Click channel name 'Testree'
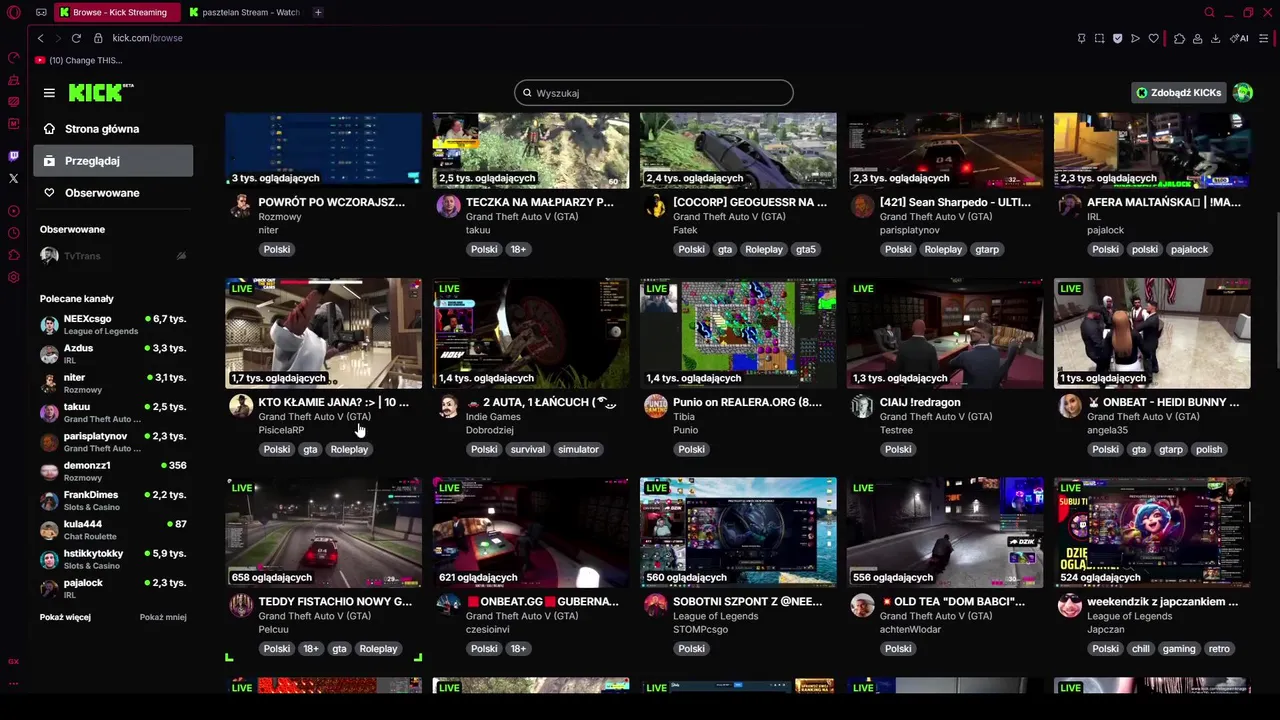The image size is (1280, 720). pyautogui.click(x=896, y=430)
